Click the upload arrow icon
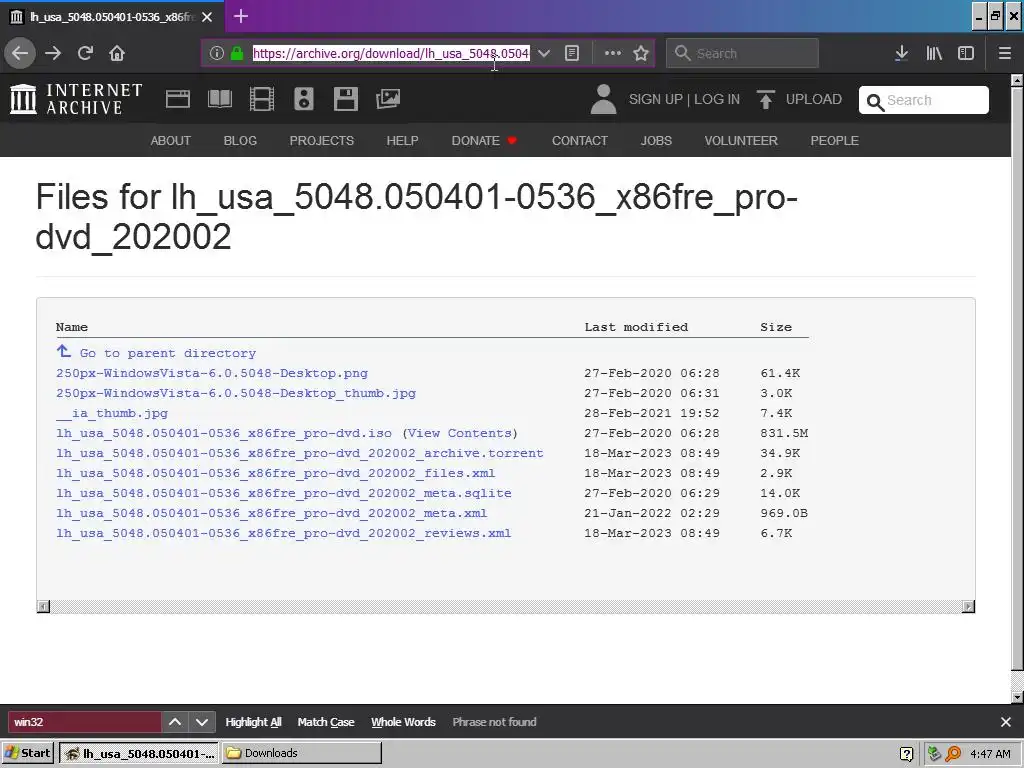This screenshot has height=768, width=1024. point(765,99)
